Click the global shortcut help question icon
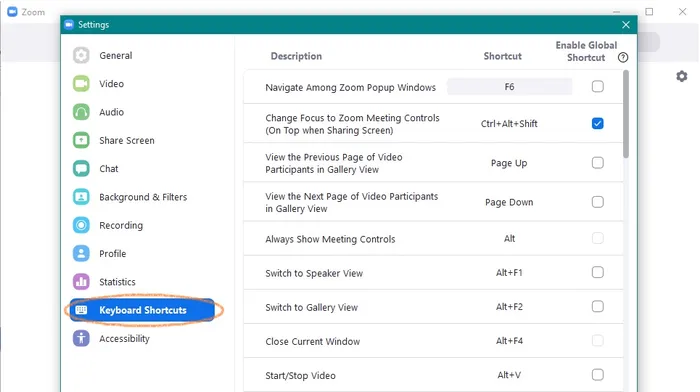The width and height of the screenshot is (700, 392). (623, 57)
